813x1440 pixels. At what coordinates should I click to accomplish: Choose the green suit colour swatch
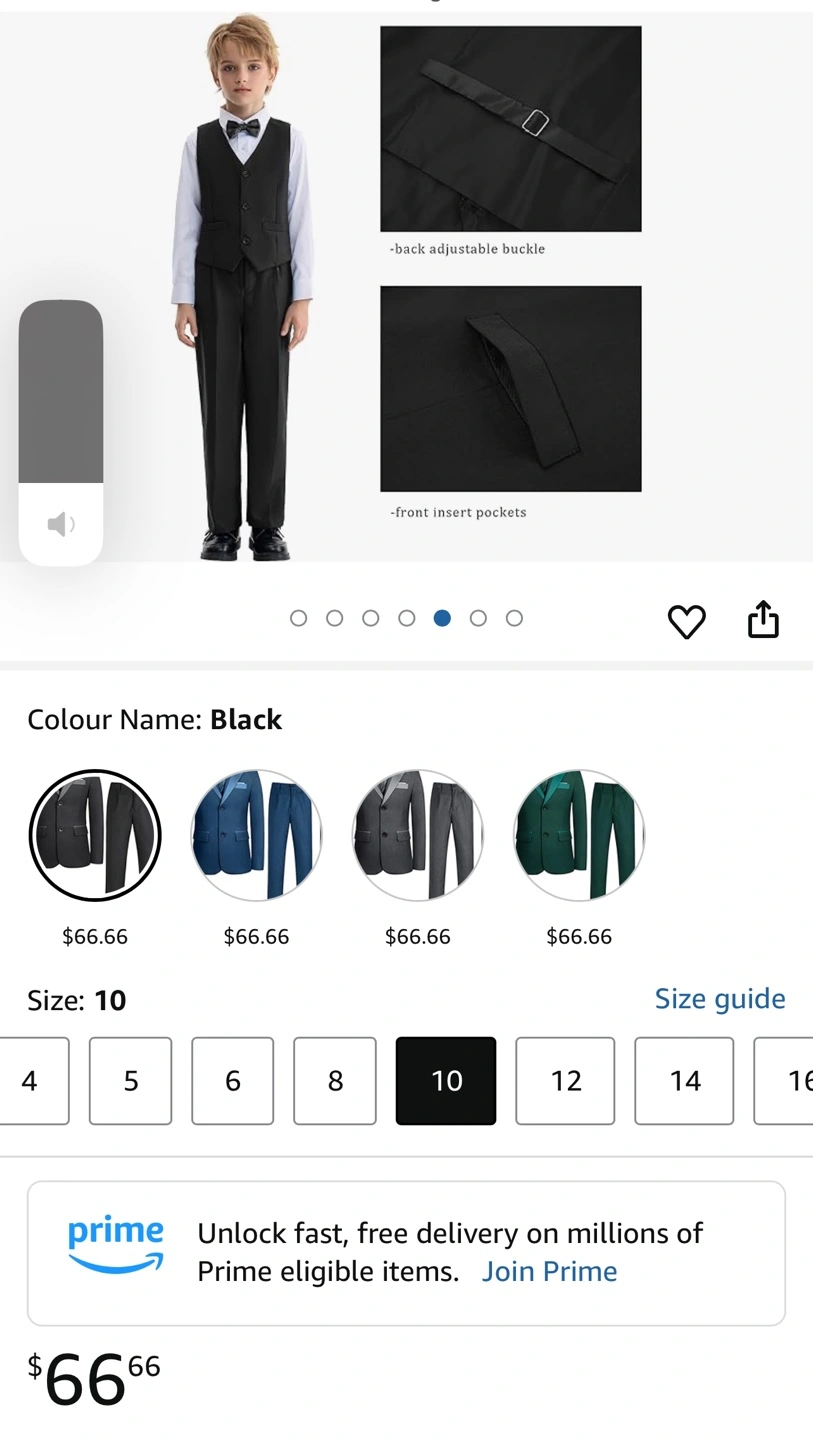[579, 836]
